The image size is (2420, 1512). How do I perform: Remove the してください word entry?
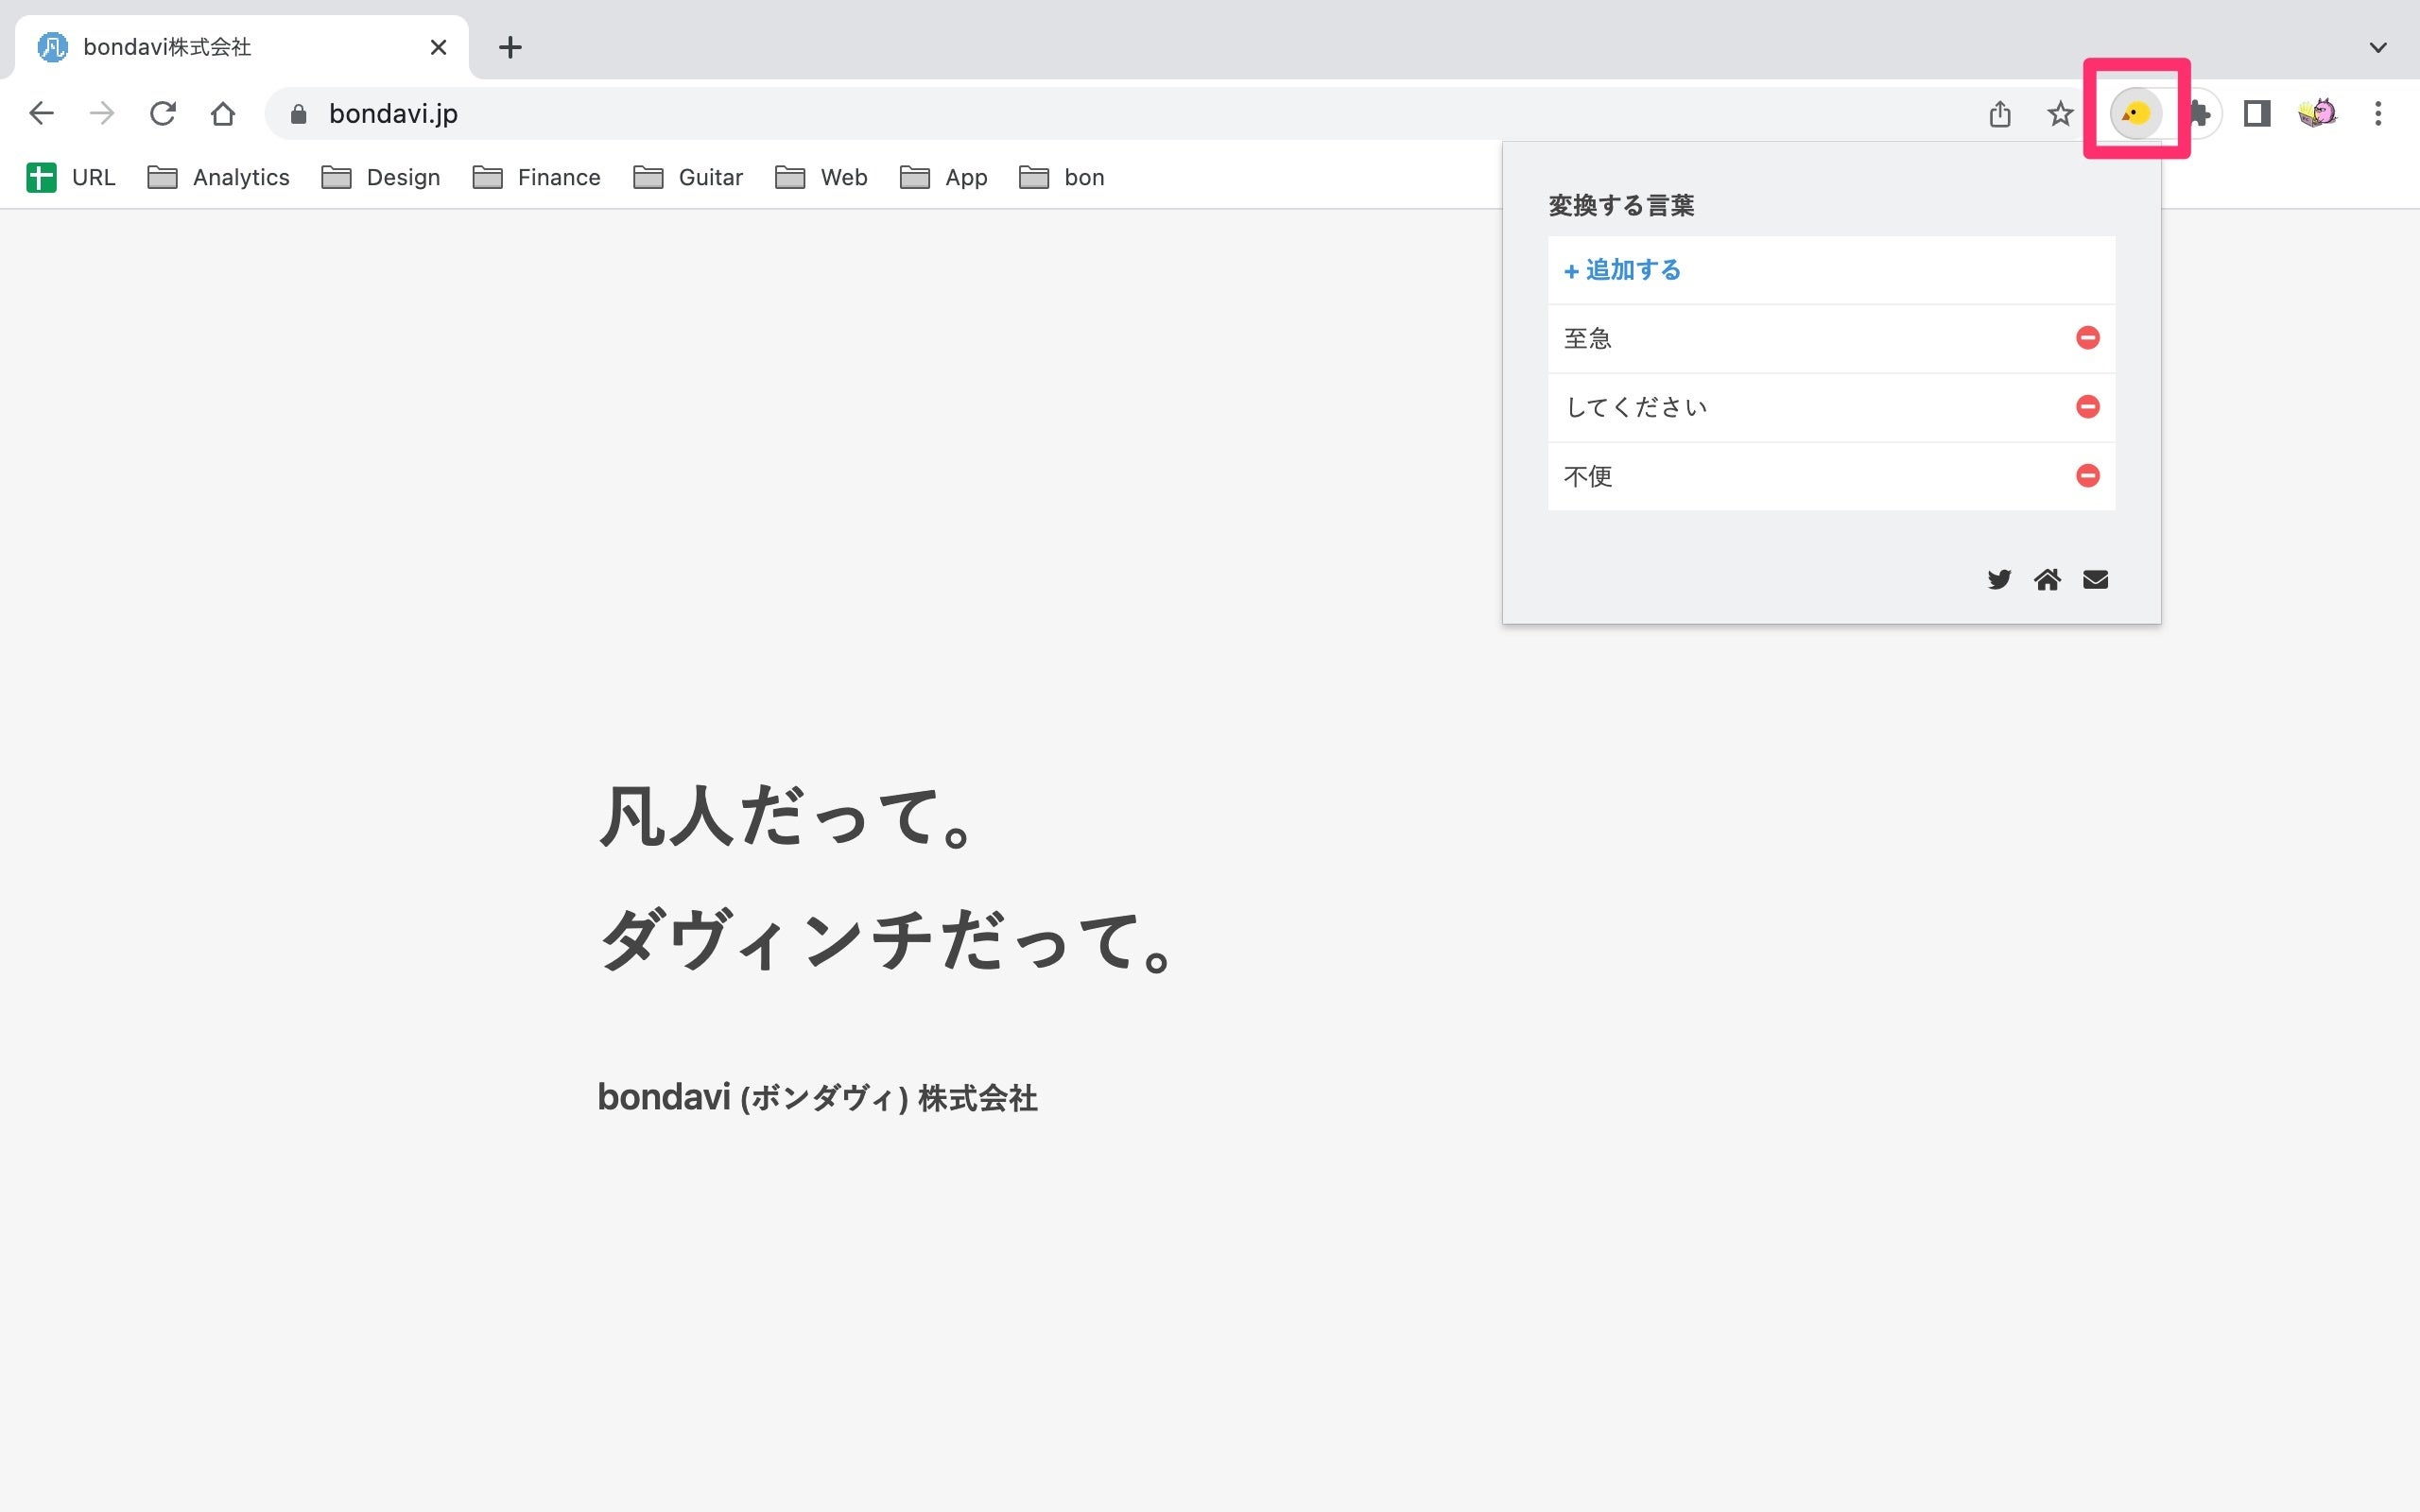pos(2087,407)
